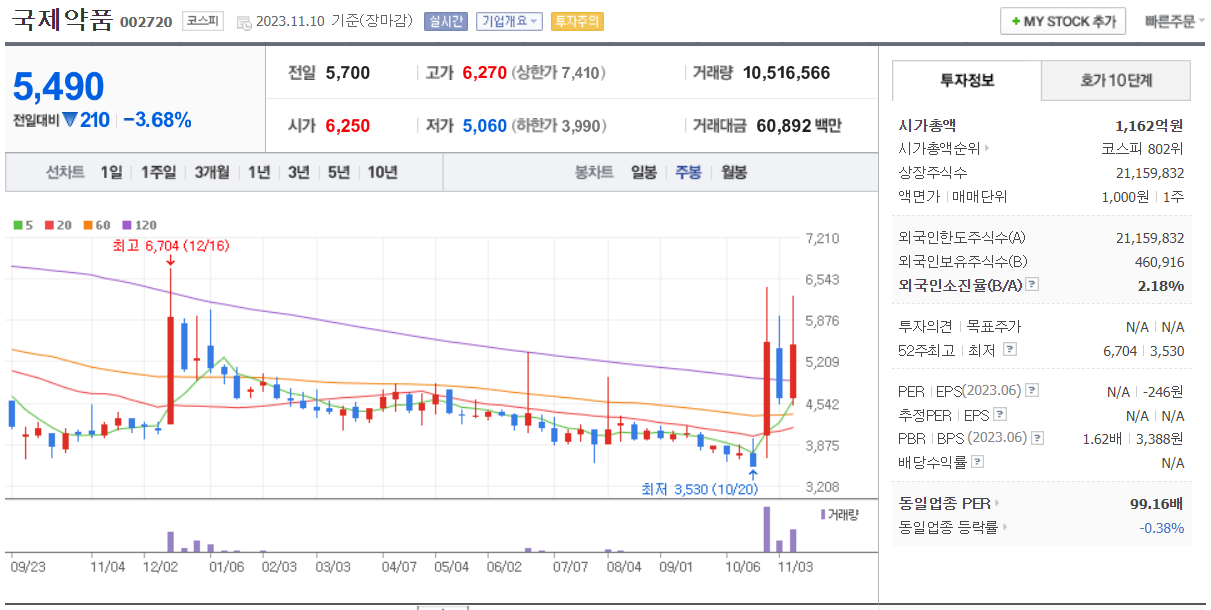Click the clock icon before the 2023.11.10 date
Image resolution: width=1211 pixels, height=610 pixels.
click(x=244, y=22)
